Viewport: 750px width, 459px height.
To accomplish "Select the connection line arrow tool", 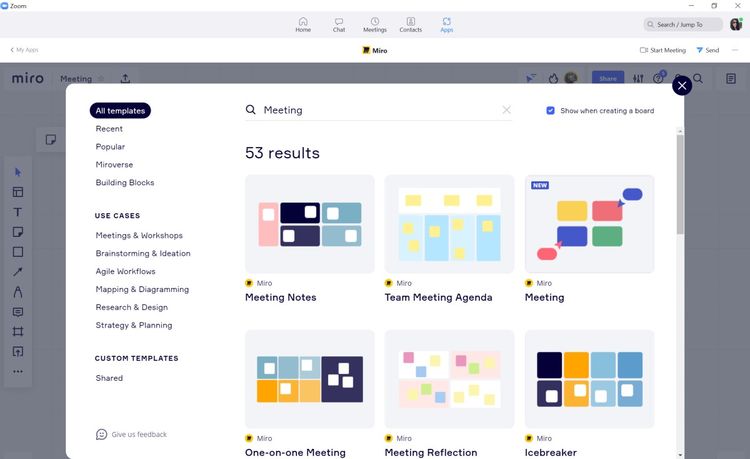I will [x=18, y=272].
